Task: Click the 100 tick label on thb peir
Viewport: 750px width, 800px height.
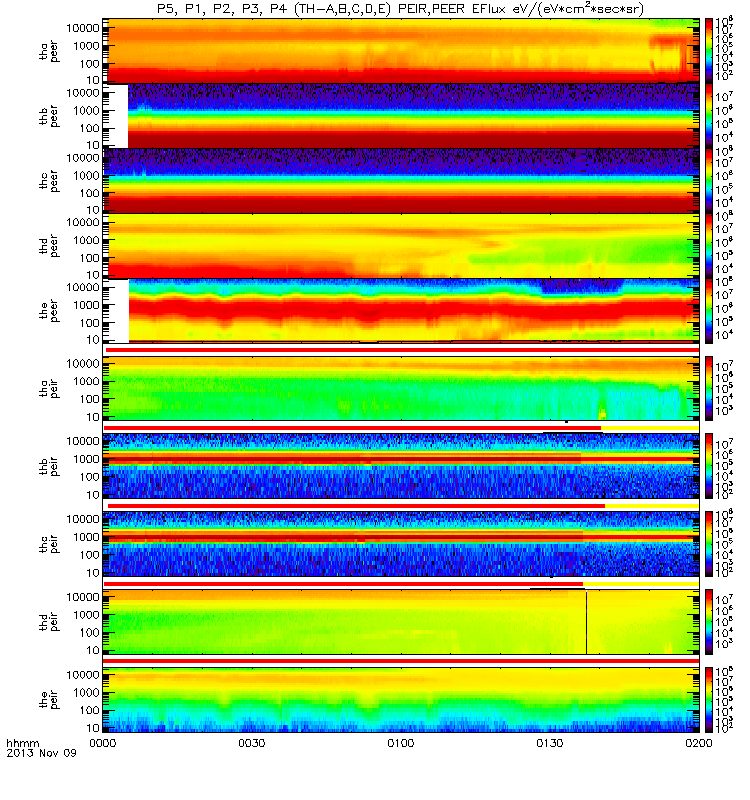Action: click(89, 477)
